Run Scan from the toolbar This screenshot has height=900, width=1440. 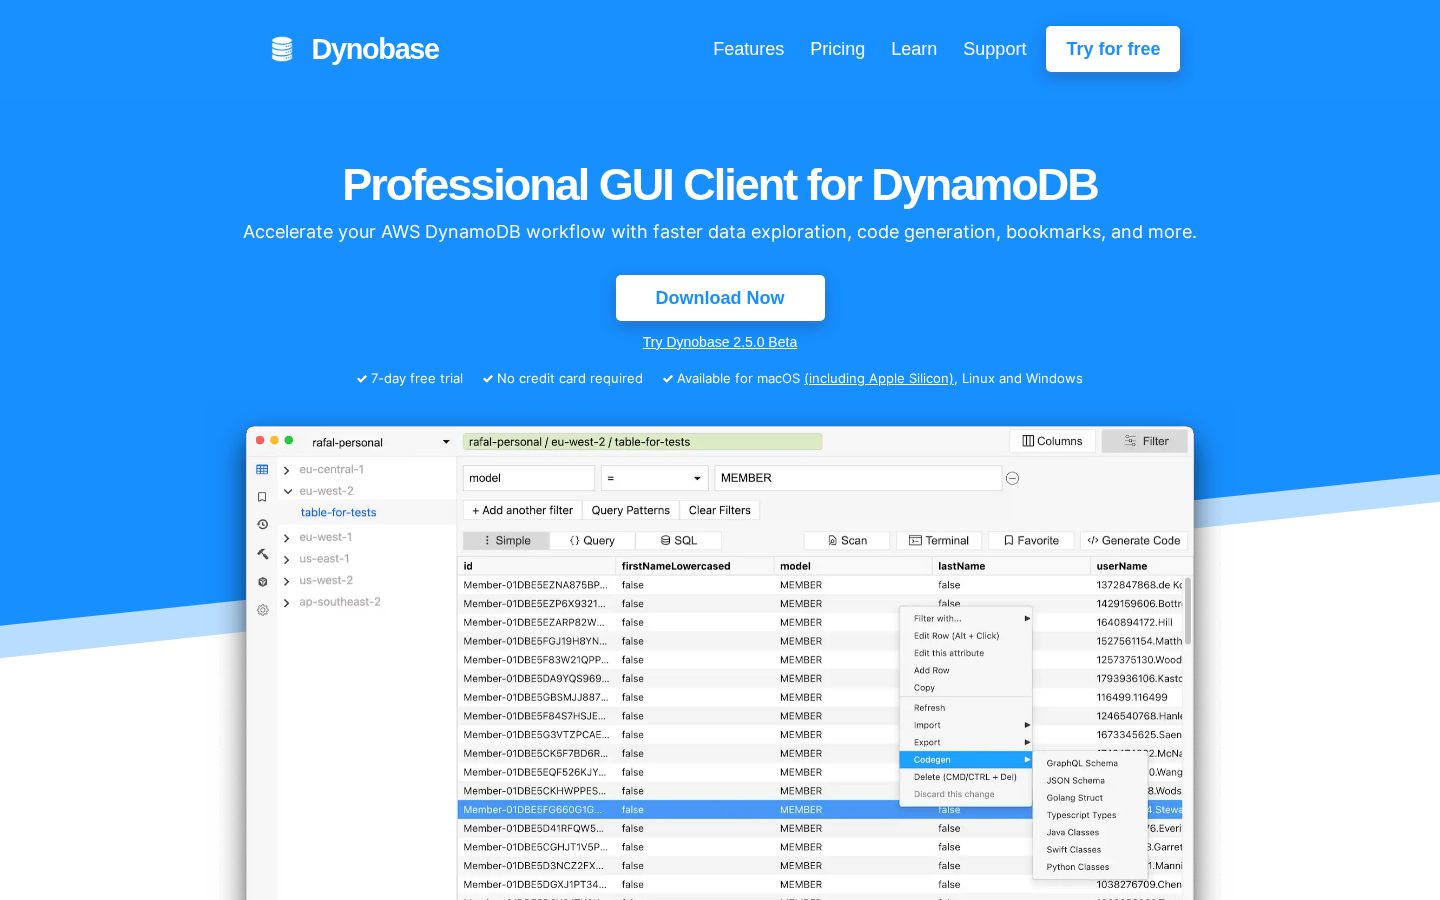click(x=846, y=540)
